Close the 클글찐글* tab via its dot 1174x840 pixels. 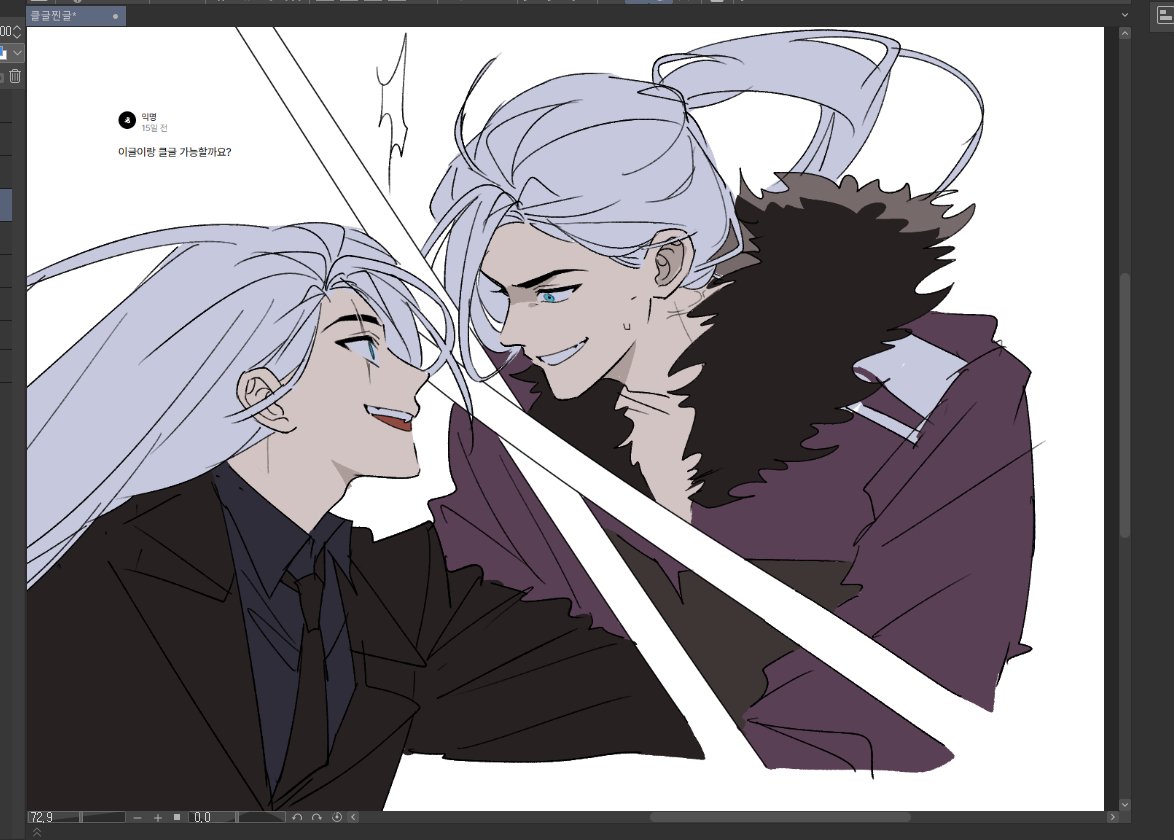(x=115, y=16)
